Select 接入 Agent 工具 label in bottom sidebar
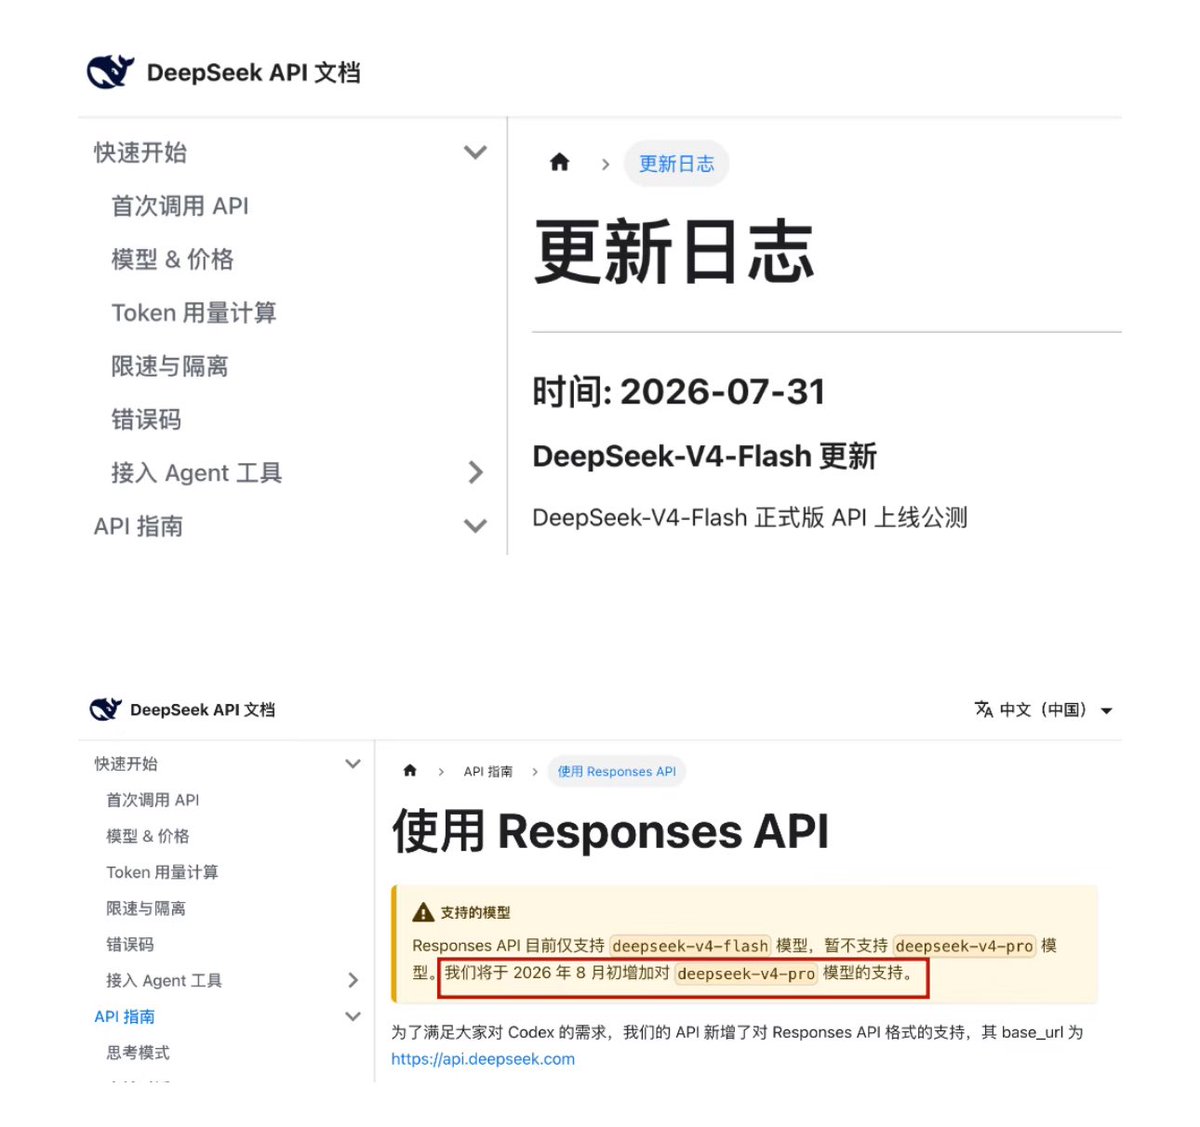This screenshot has height=1127, width=1200. click(x=164, y=980)
